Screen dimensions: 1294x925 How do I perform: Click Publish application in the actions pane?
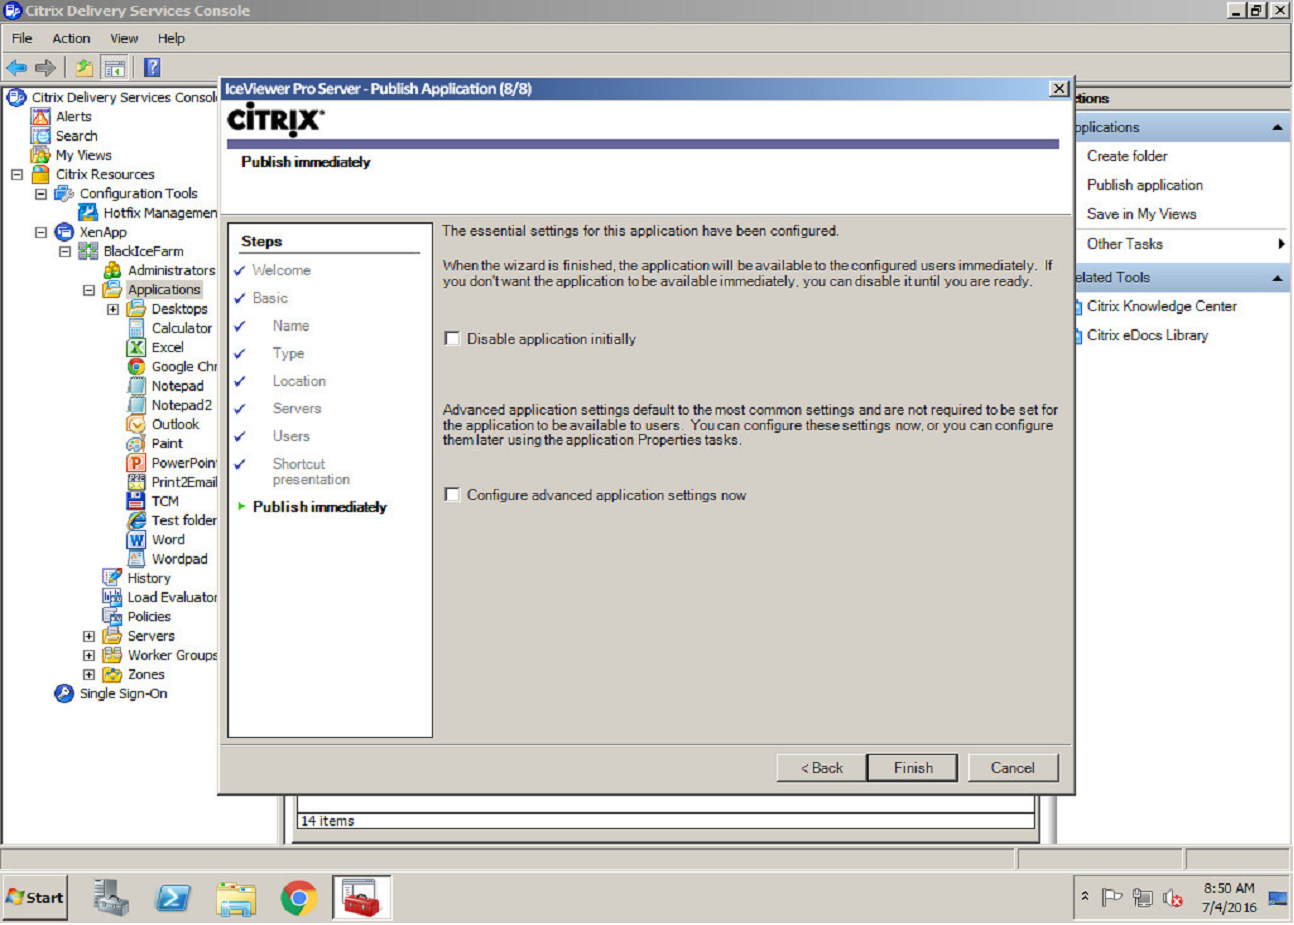point(1145,185)
